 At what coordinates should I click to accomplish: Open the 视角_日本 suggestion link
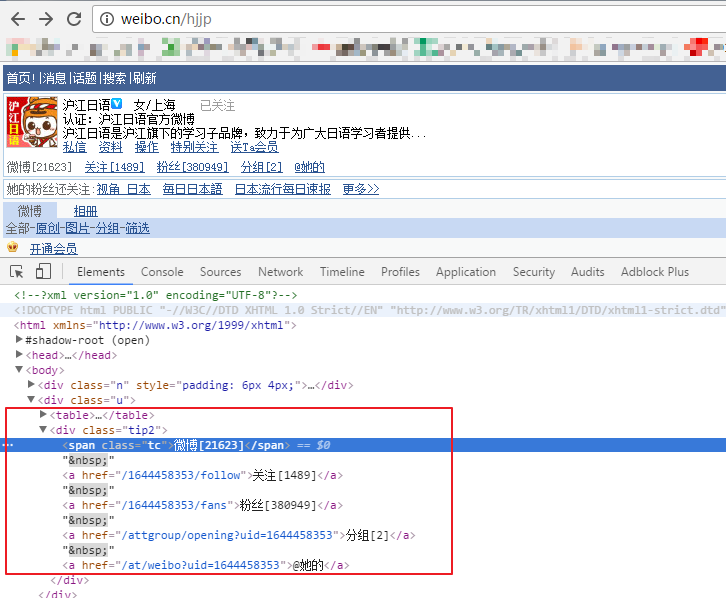tap(124, 189)
